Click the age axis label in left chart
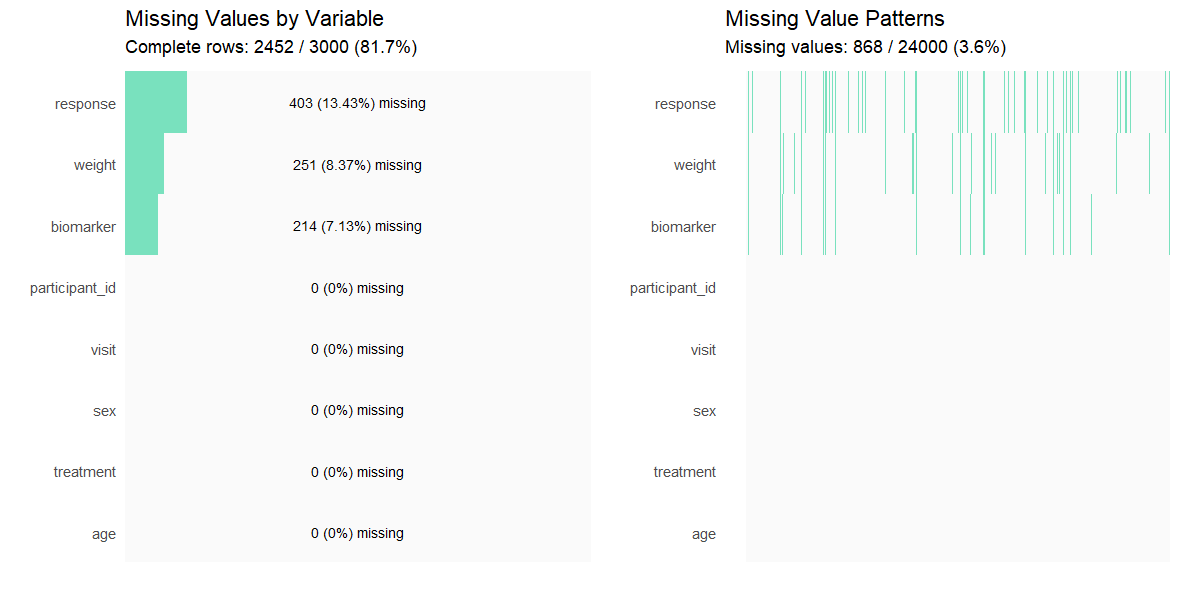Screen dimensions: 1200x600 104,534
